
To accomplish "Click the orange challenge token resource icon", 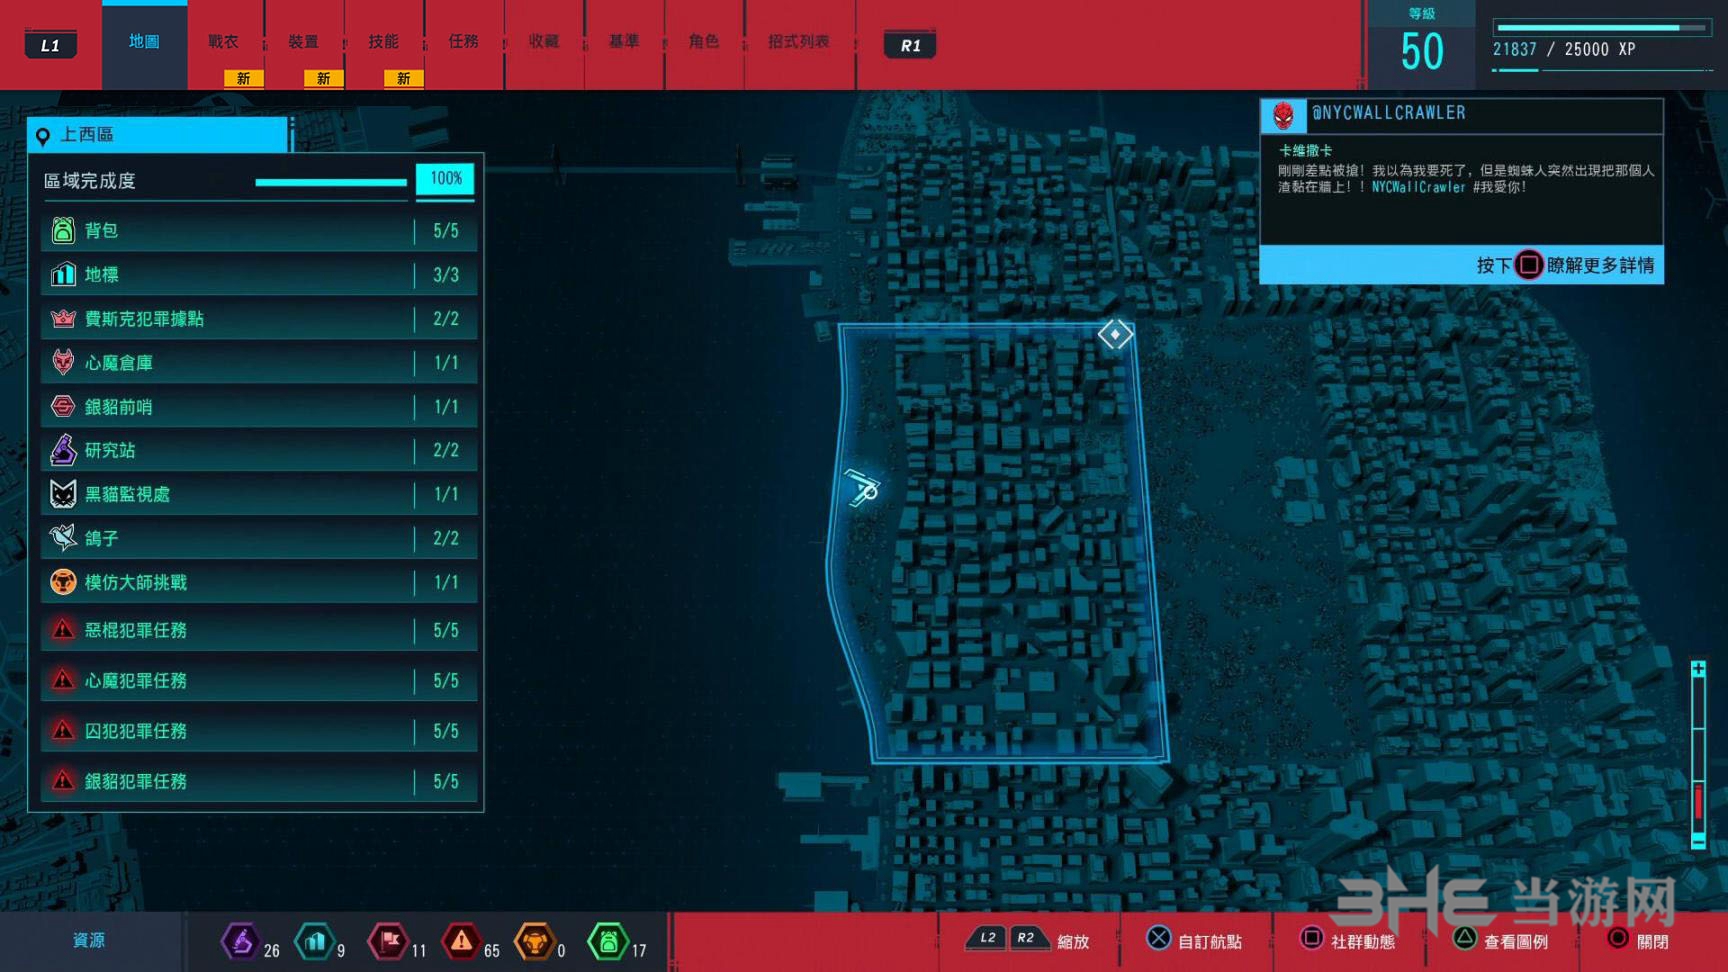I will pyautogui.click(x=534, y=941).
